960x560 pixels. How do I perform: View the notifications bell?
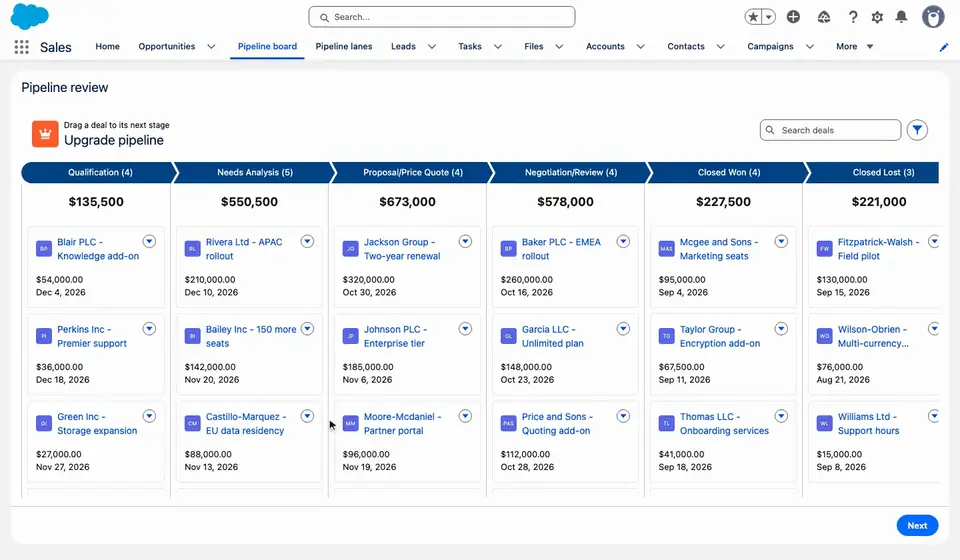coord(901,17)
